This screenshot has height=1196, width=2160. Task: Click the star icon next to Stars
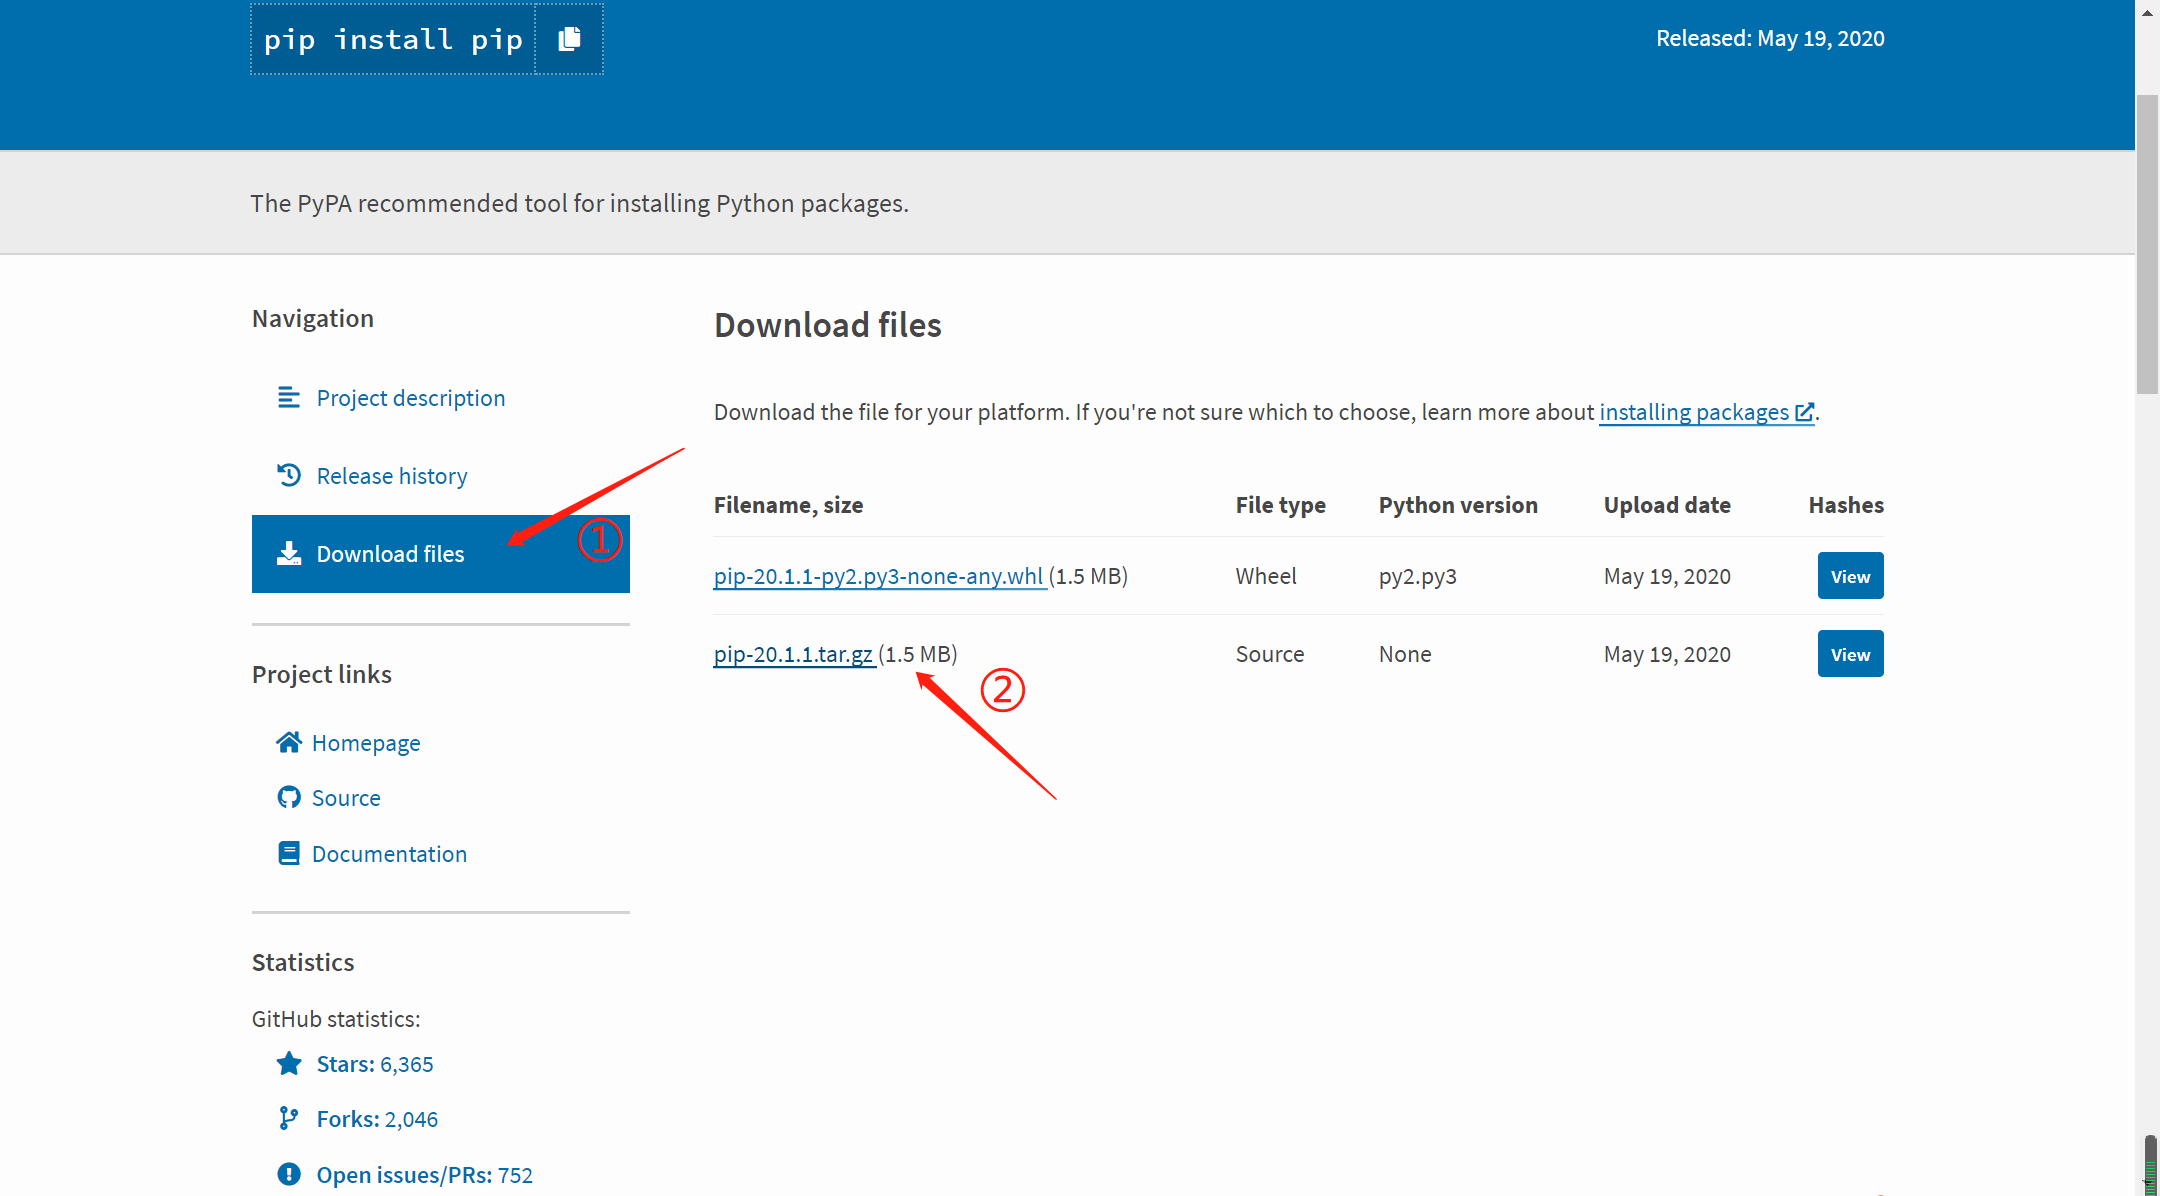(289, 1063)
